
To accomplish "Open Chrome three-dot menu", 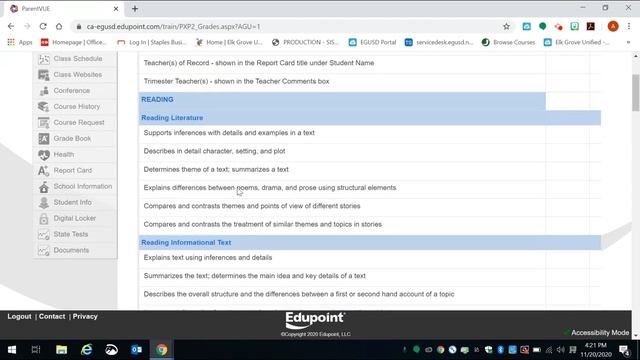I will (x=629, y=27).
